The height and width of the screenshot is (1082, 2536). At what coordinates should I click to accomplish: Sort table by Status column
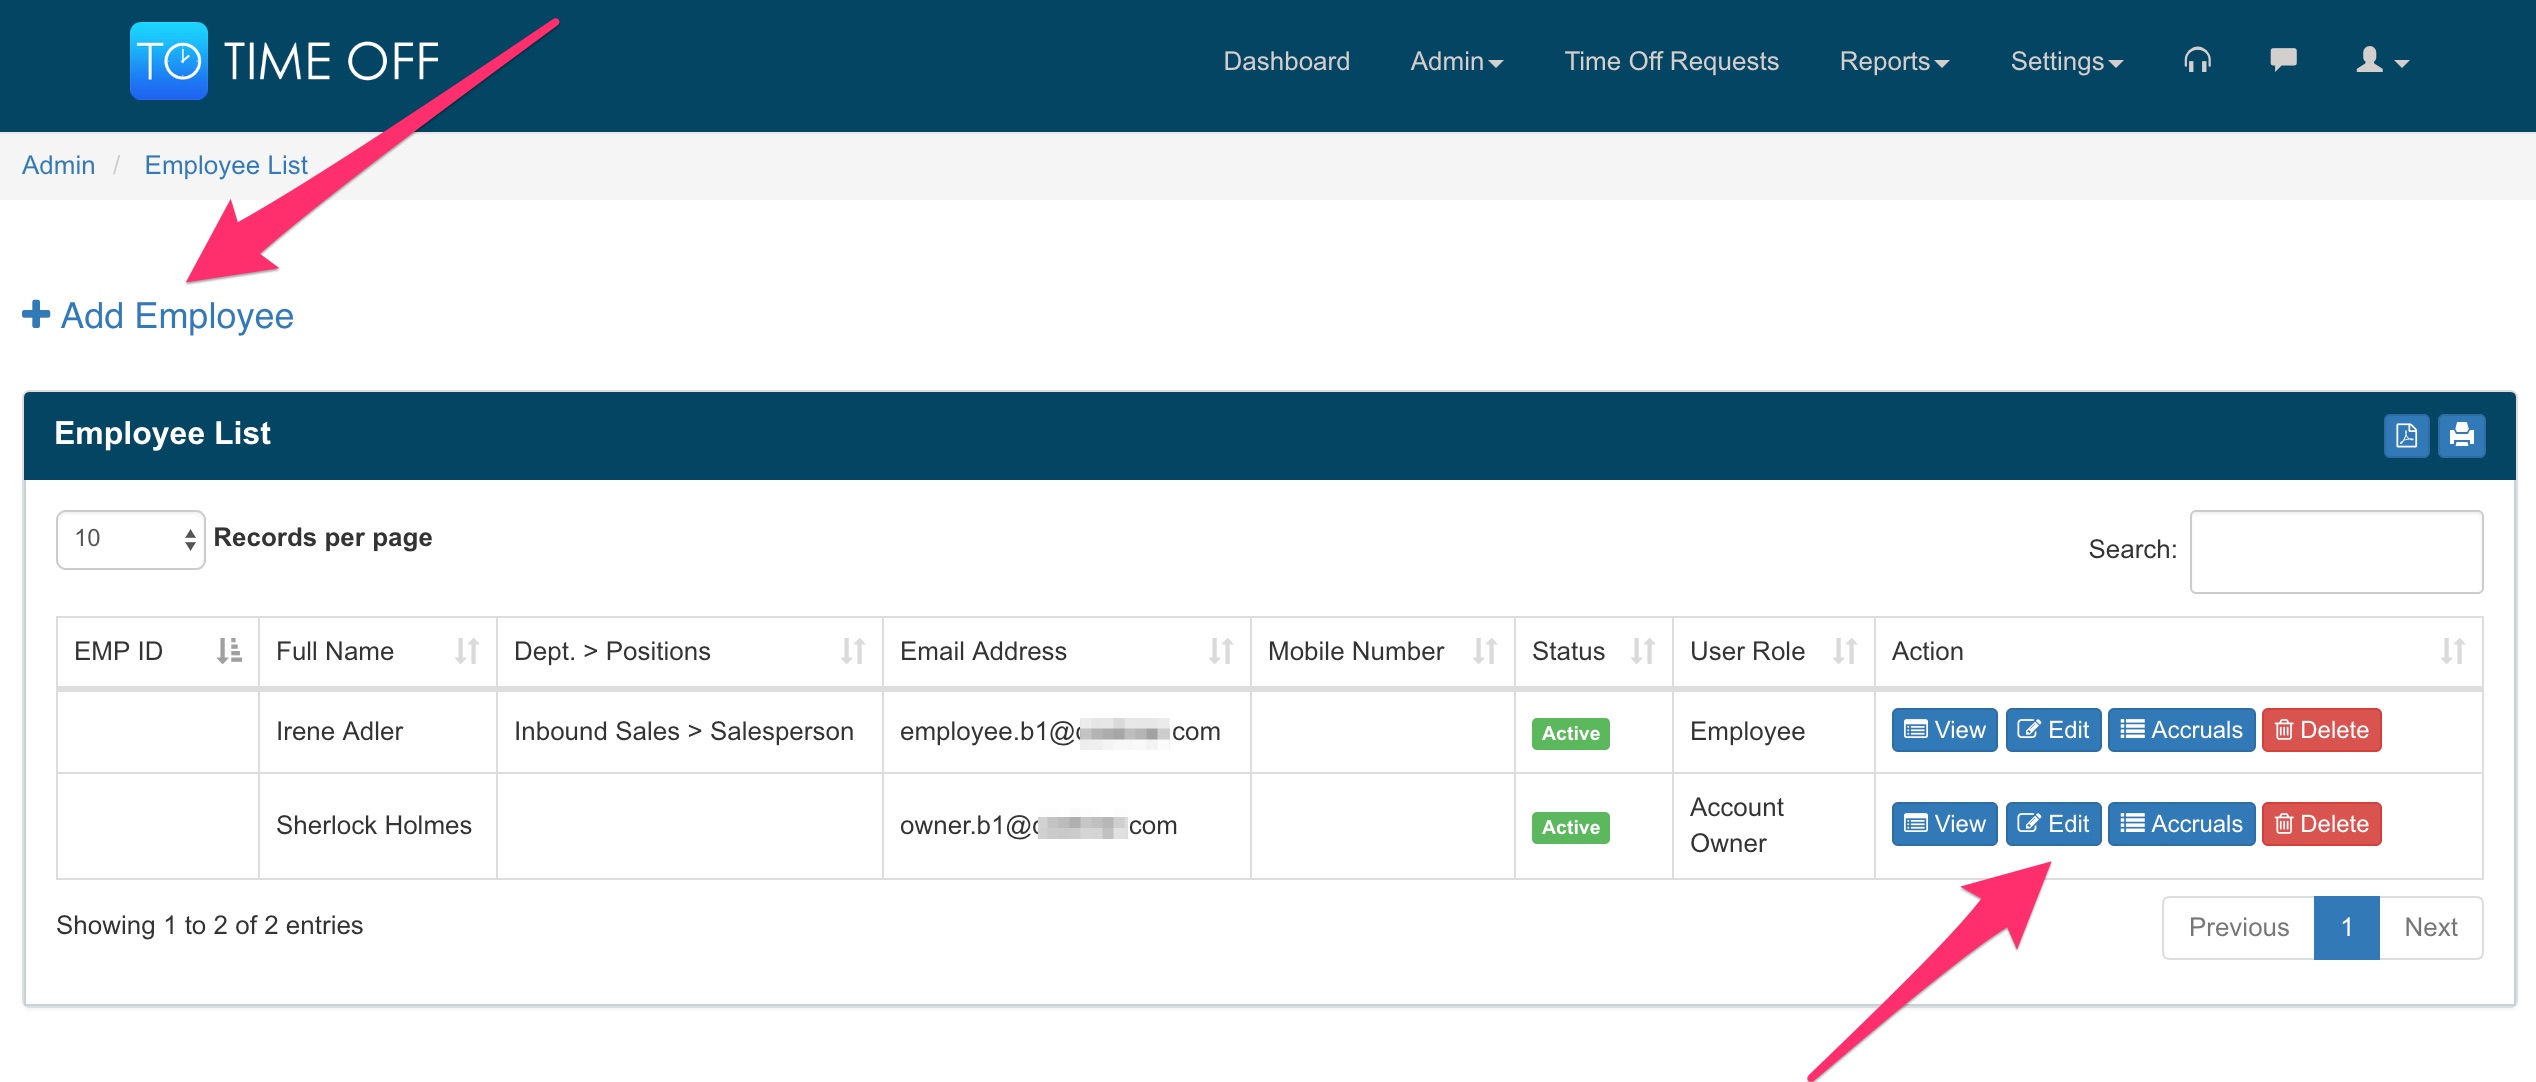pos(1592,651)
